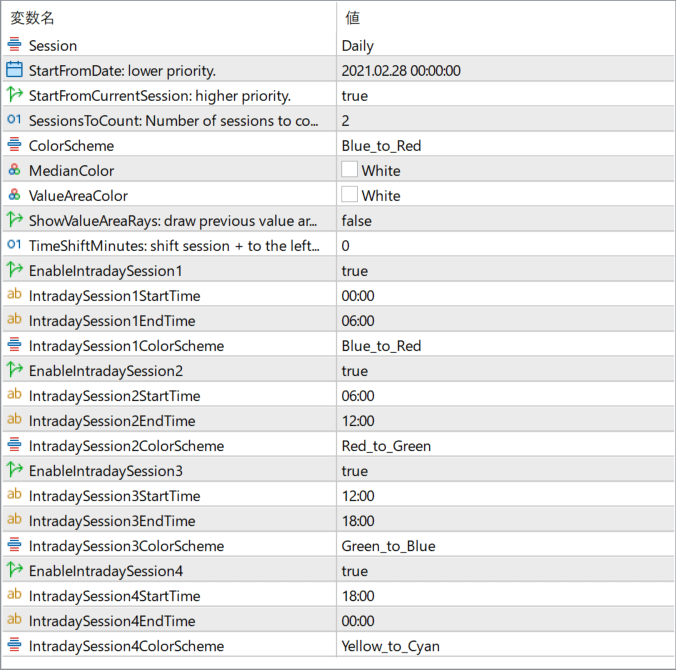Click the color palette icon beside MedianColor
676x670 pixels.
pyautogui.click(x=14, y=170)
